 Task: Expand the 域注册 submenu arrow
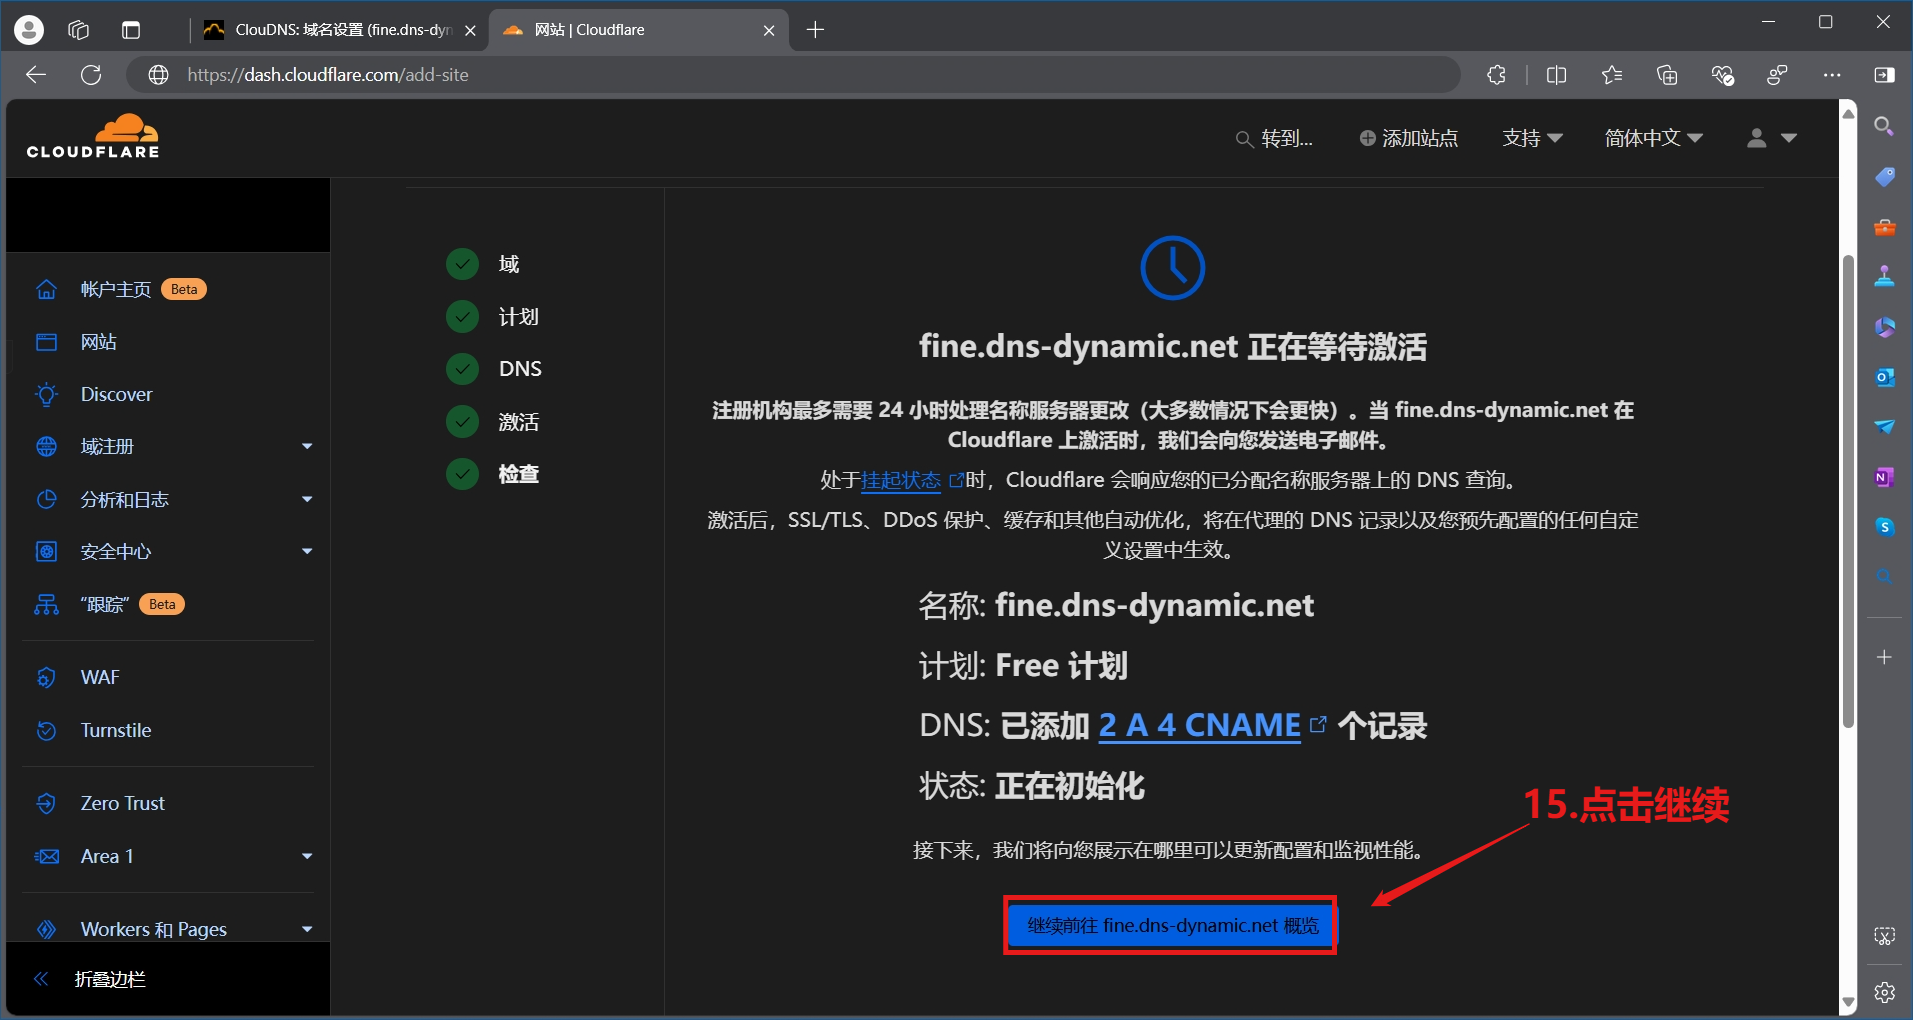(307, 446)
